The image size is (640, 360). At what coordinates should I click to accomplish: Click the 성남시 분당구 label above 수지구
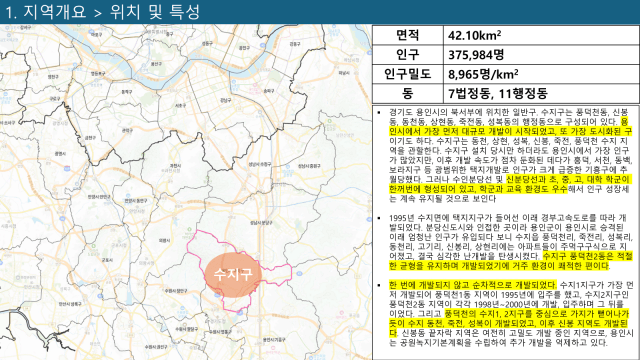coord(261,223)
